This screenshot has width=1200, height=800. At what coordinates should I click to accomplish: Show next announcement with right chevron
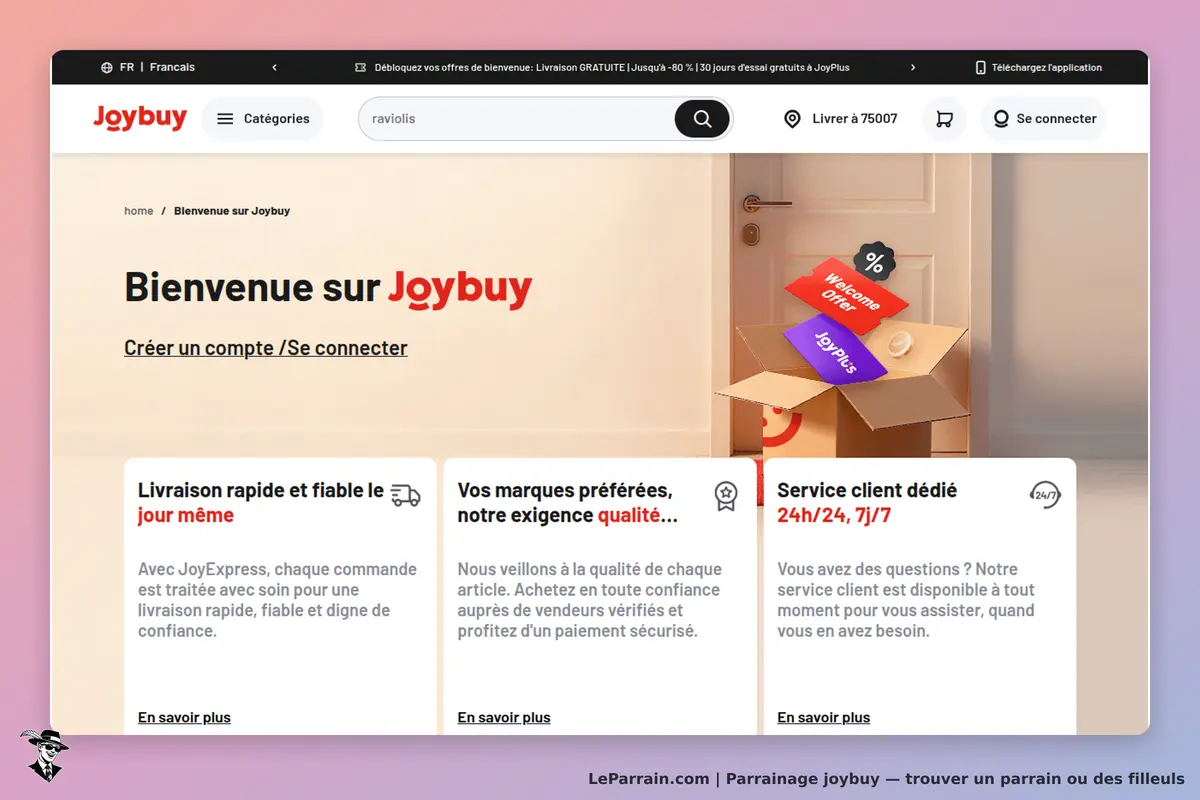[913, 68]
